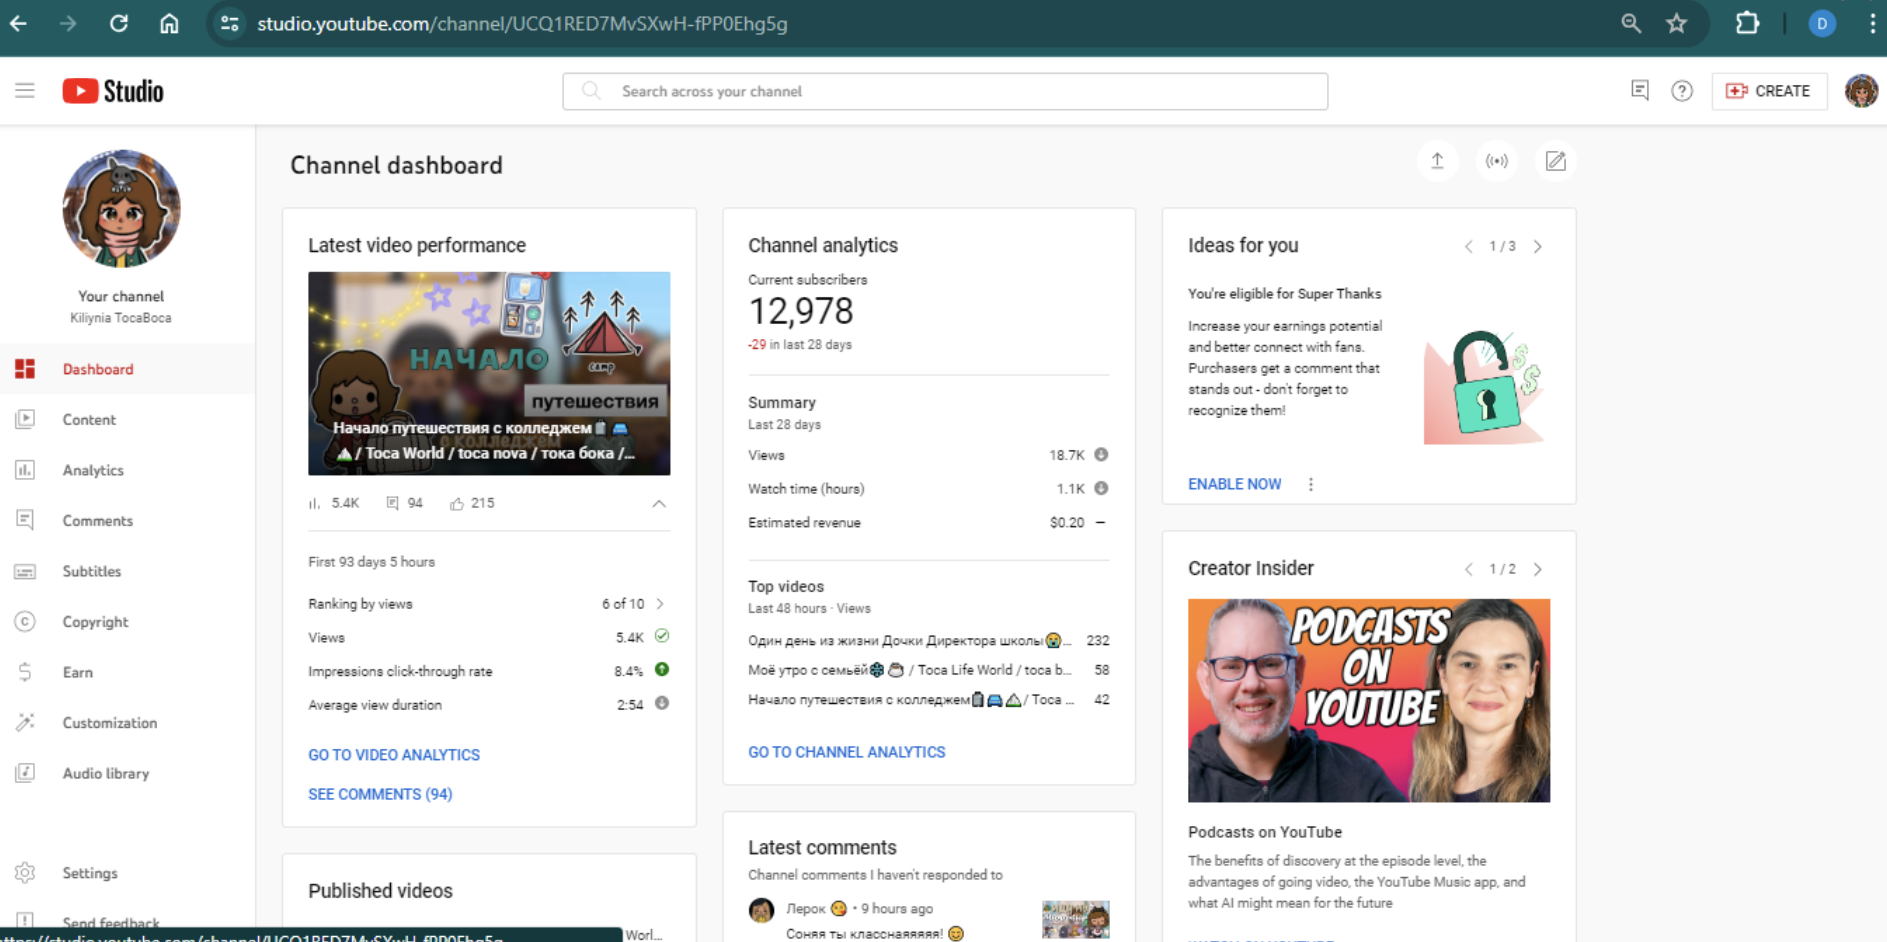1887x942 pixels.
Task: Bookmark this page with star icon
Action: click(x=1677, y=23)
